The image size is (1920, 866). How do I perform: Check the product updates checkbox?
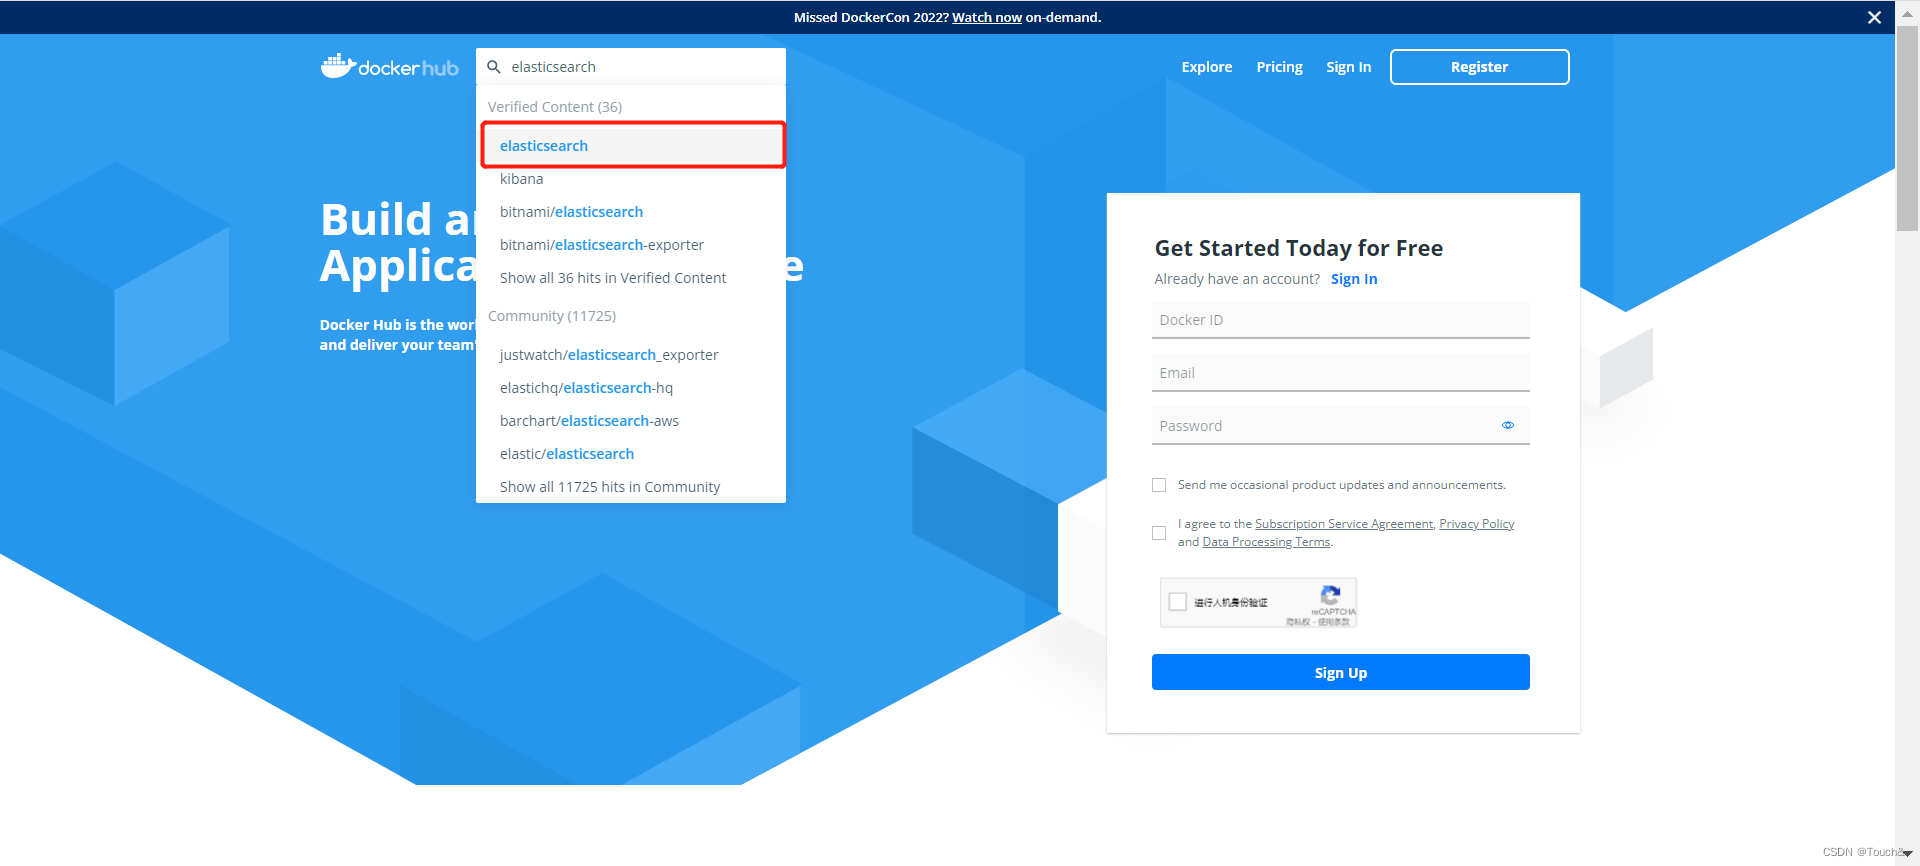pyautogui.click(x=1159, y=485)
